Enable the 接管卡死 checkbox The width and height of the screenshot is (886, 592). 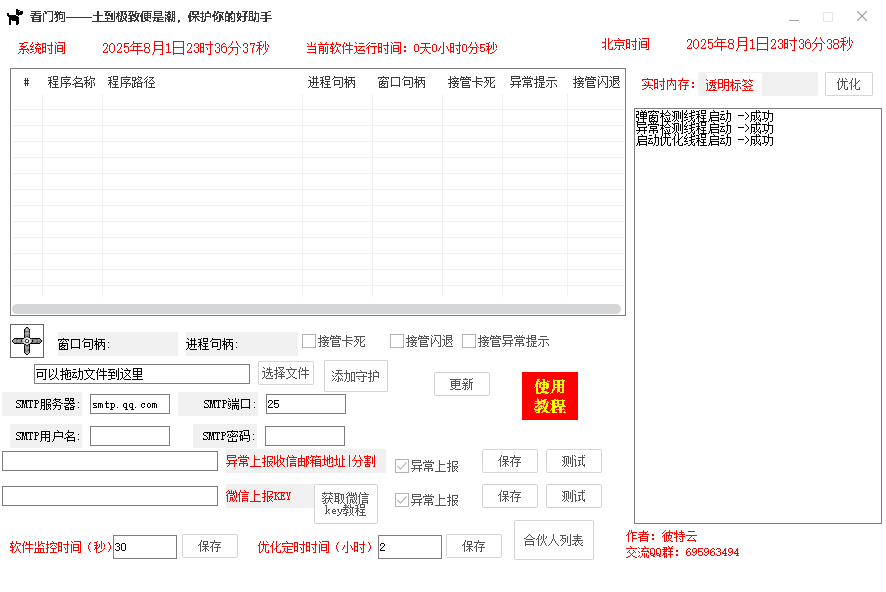309,341
